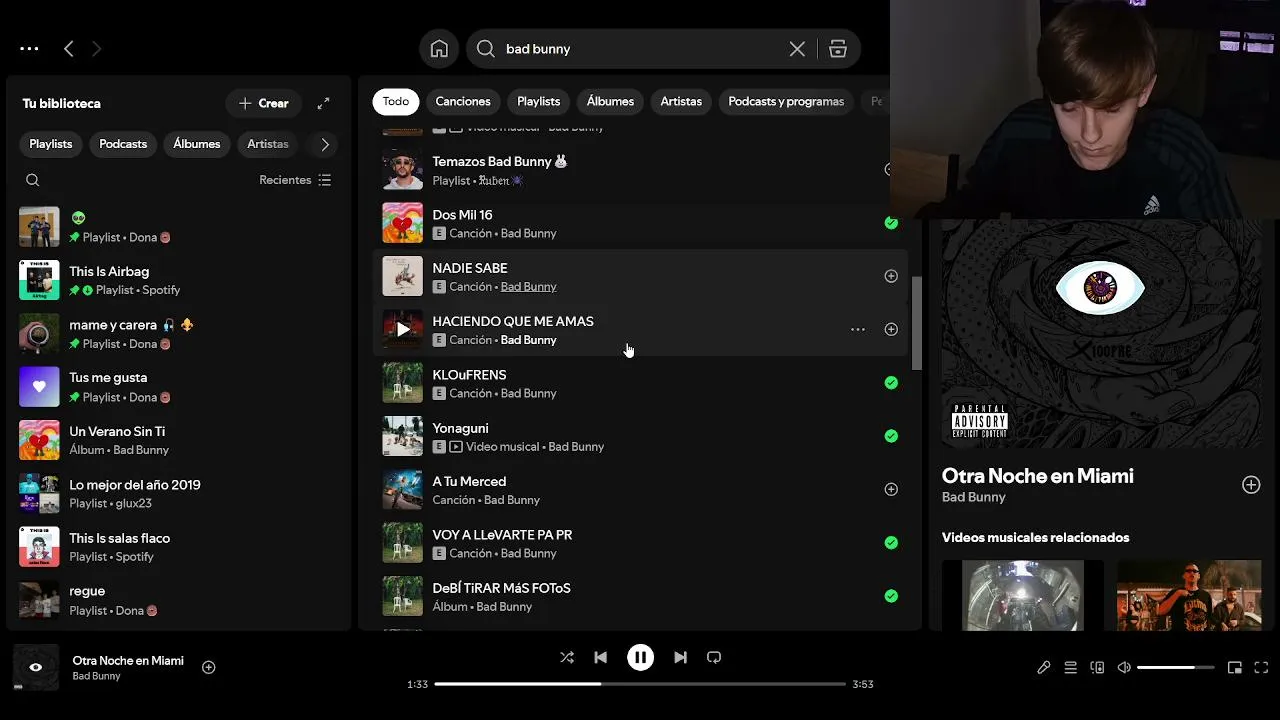Show lyrics for the current song
This screenshot has width=1280, height=720.
click(x=1044, y=667)
